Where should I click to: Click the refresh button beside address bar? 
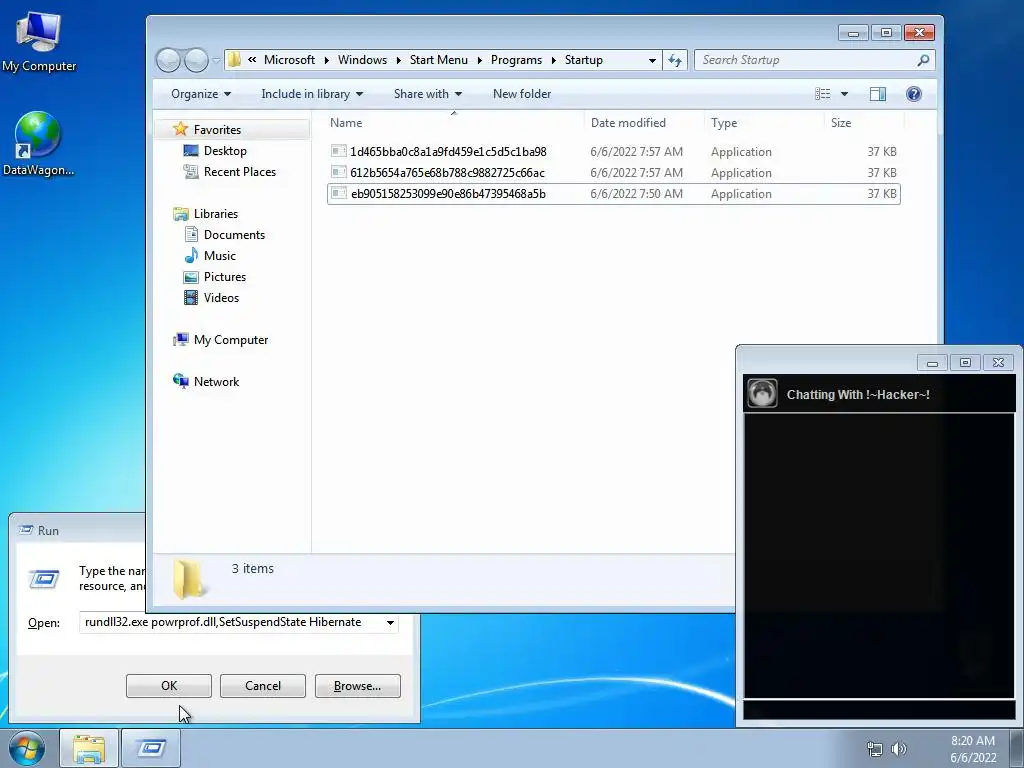click(x=675, y=60)
